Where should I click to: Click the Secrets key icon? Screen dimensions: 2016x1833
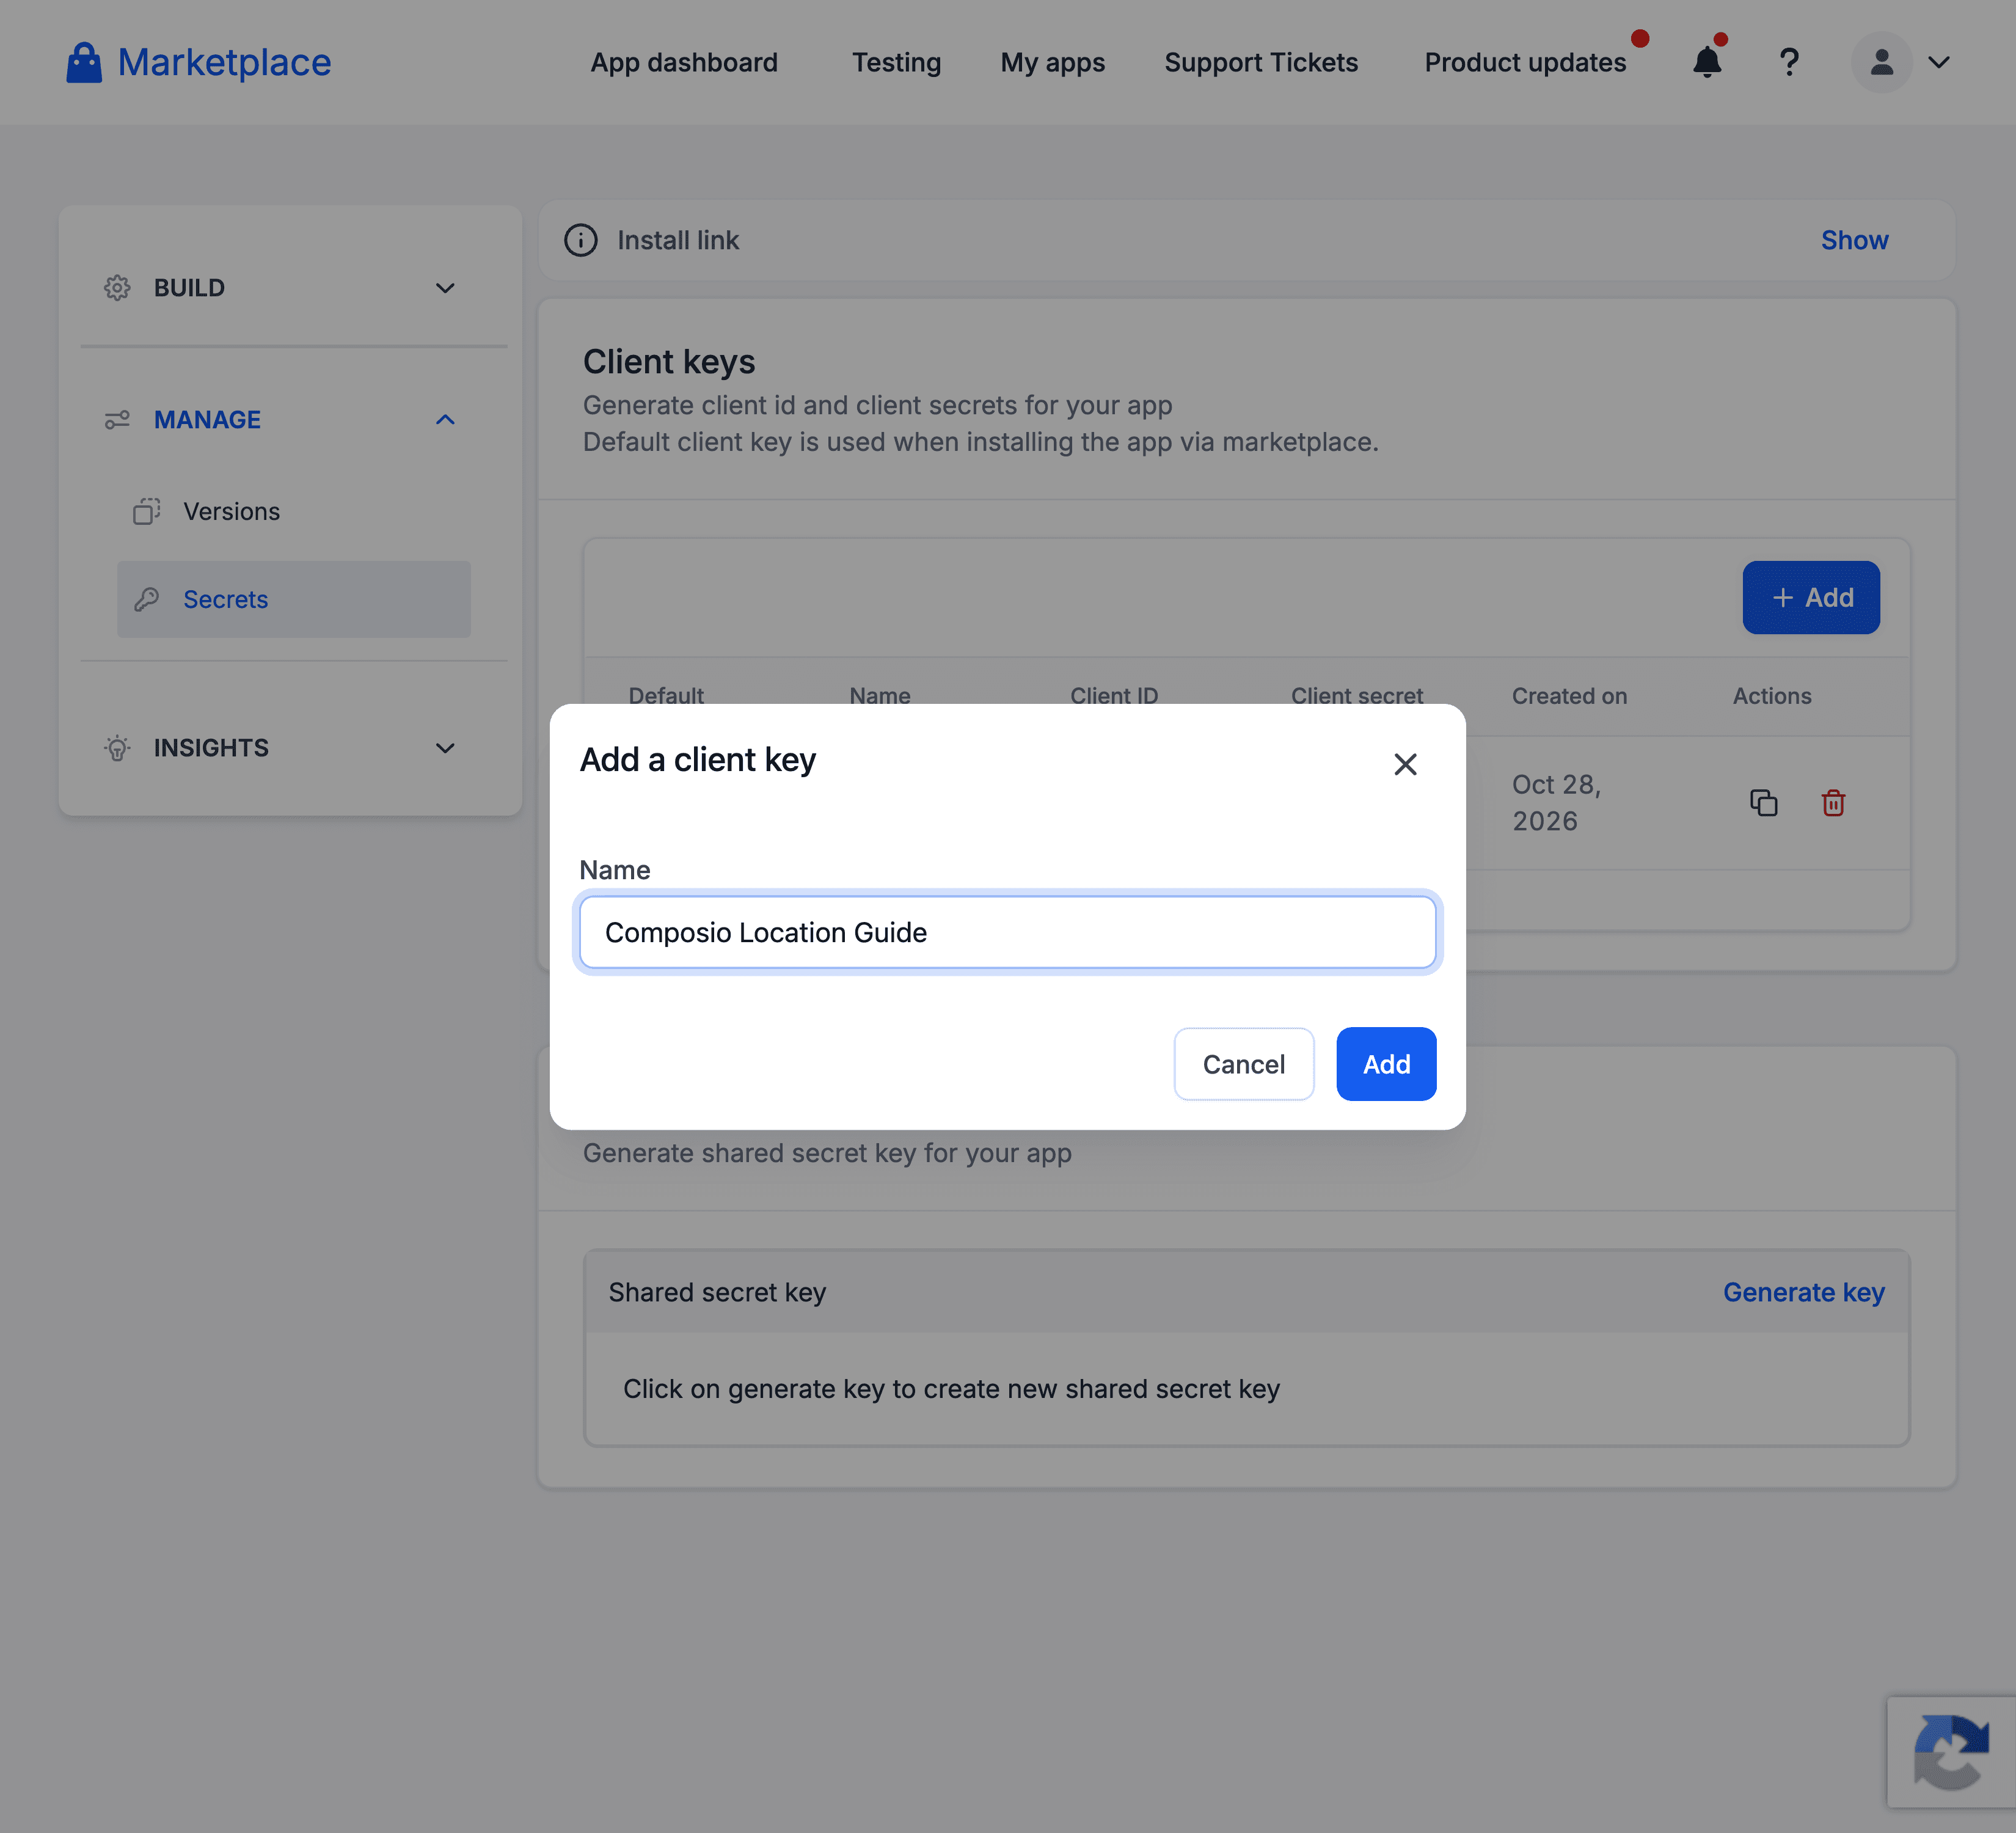(147, 599)
